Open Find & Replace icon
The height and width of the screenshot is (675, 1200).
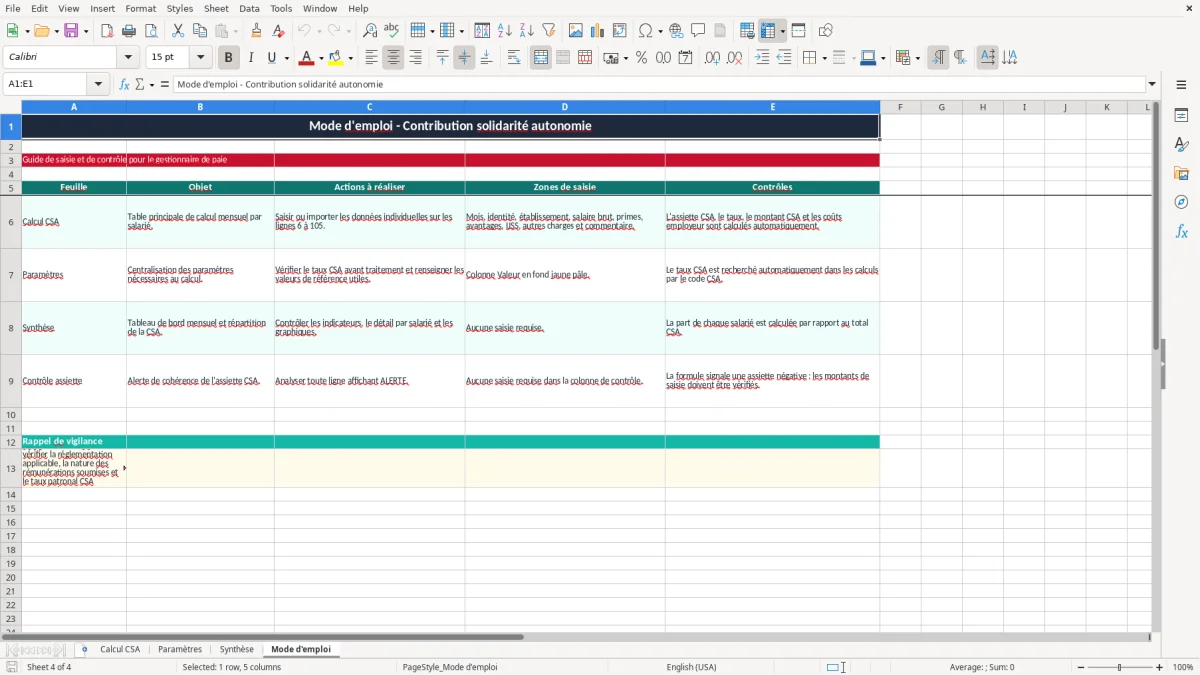370,31
